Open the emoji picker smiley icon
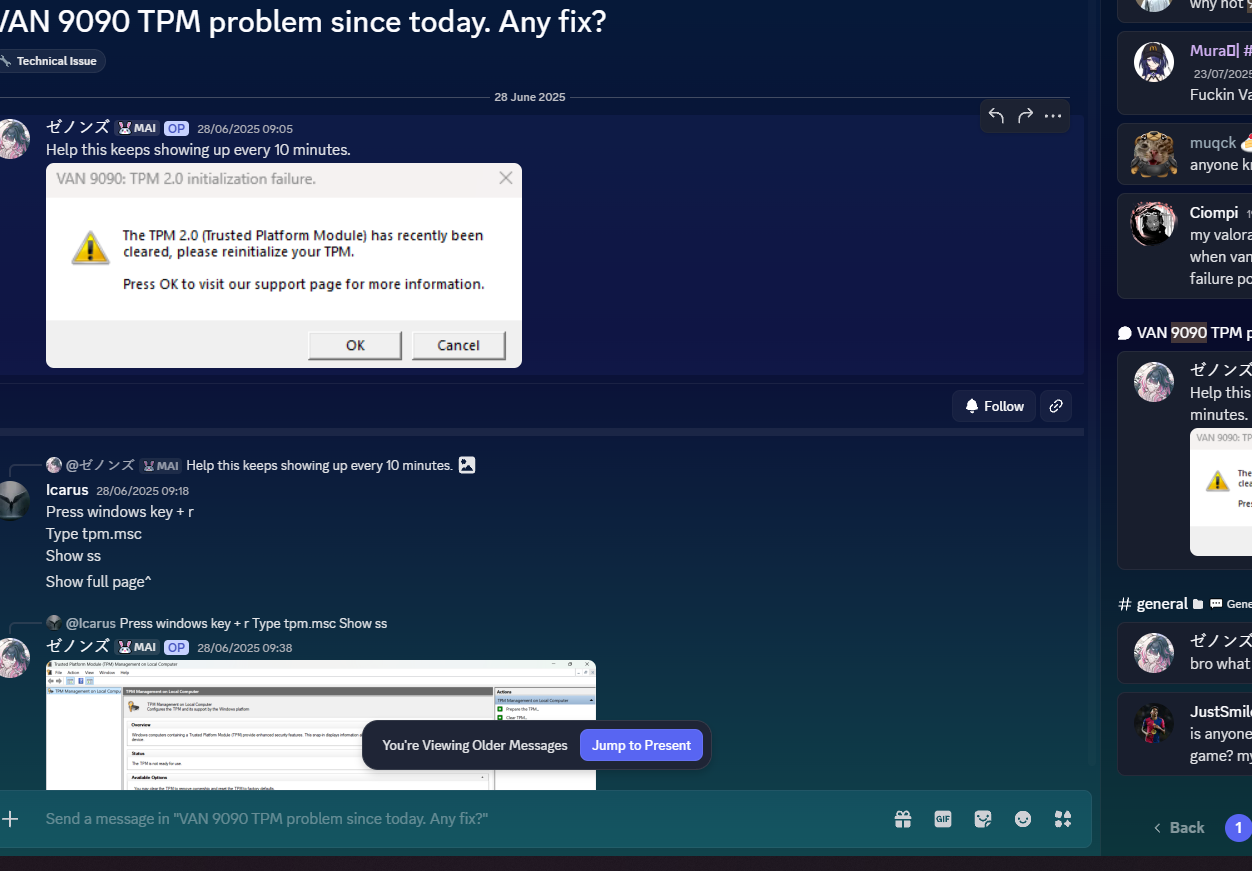The height and width of the screenshot is (871, 1252). 1023,819
